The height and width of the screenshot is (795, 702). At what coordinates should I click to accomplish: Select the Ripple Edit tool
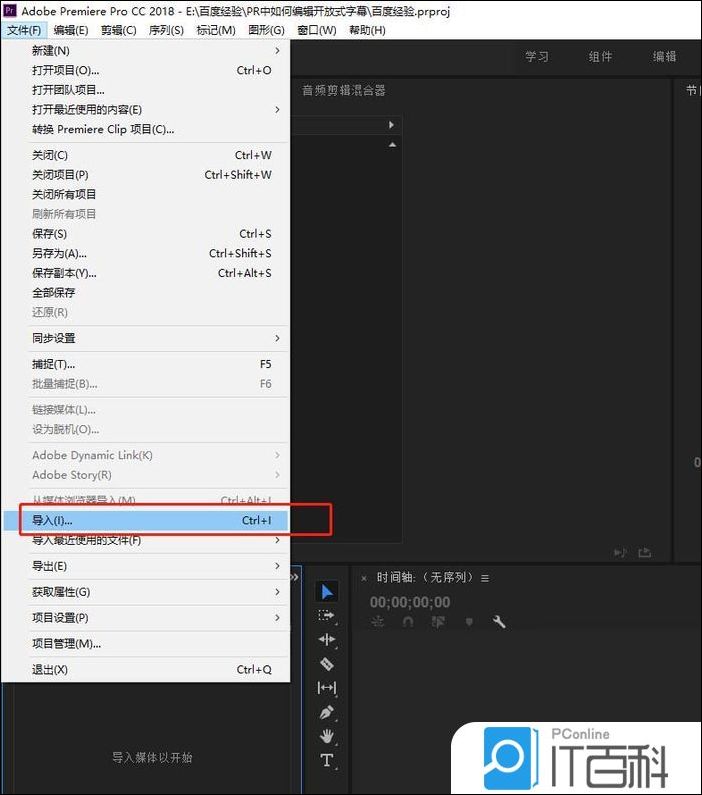pos(327,640)
